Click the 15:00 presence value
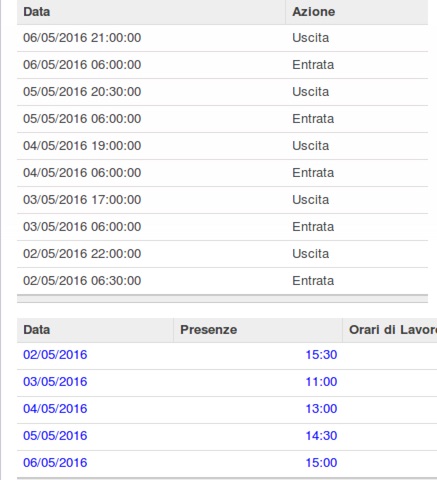Image resolution: width=437 pixels, height=480 pixels. click(x=321, y=463)
